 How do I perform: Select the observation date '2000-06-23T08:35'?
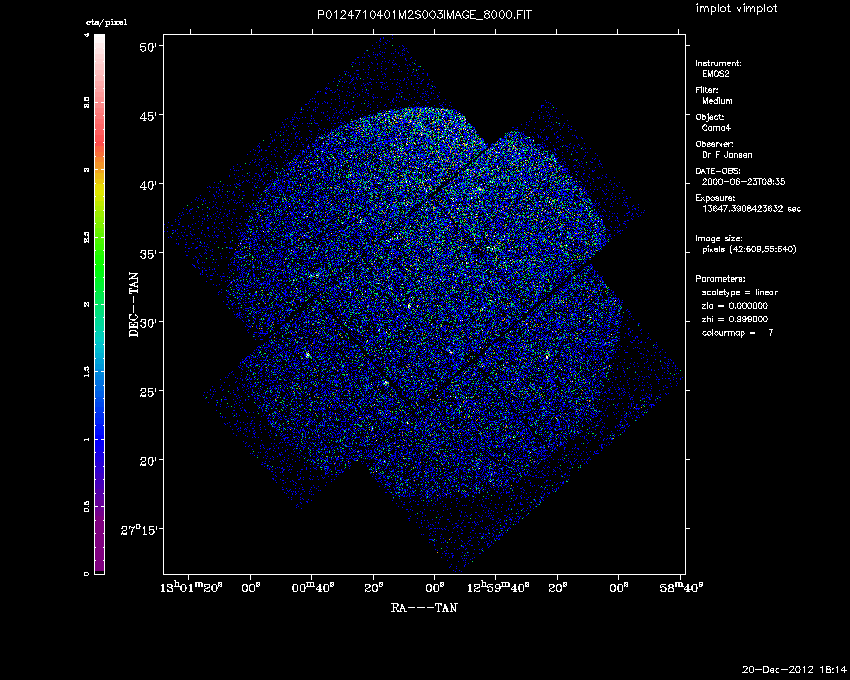pos(744,182)
